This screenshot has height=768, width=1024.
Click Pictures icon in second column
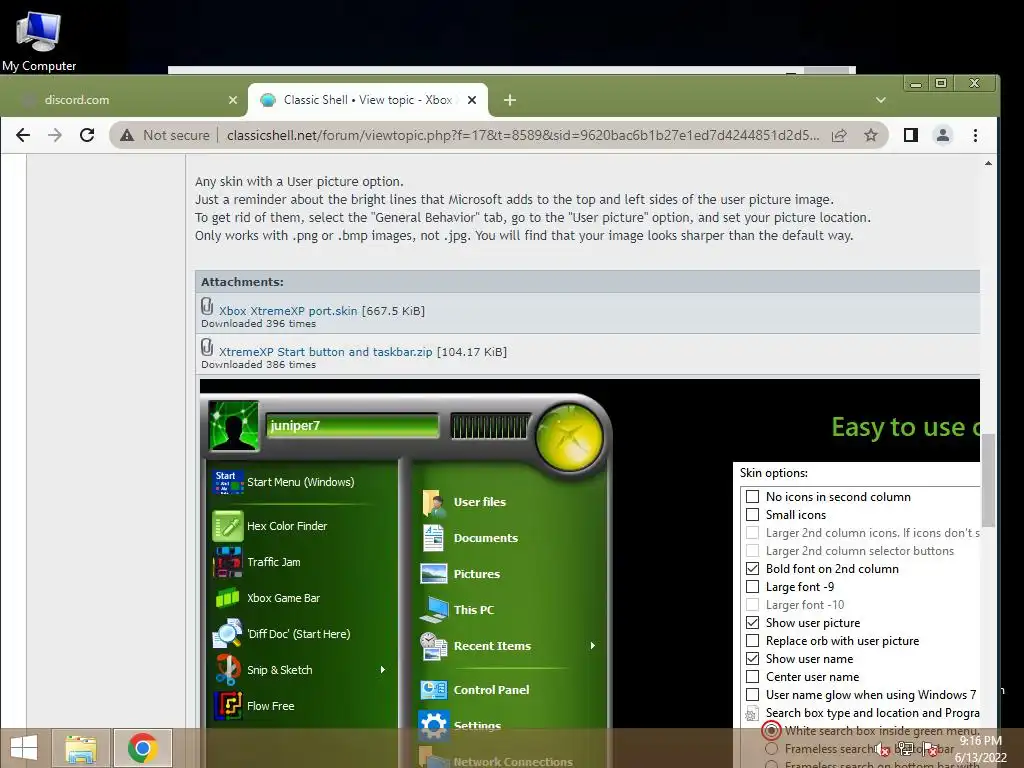pos(434,574)
